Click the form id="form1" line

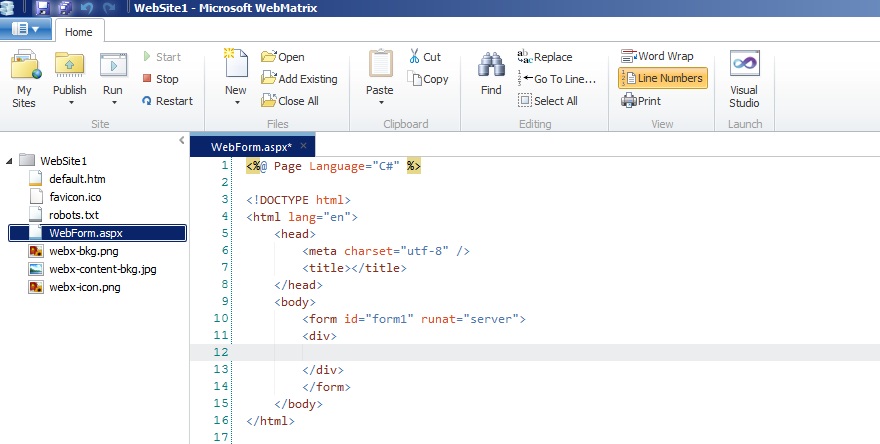414,319
